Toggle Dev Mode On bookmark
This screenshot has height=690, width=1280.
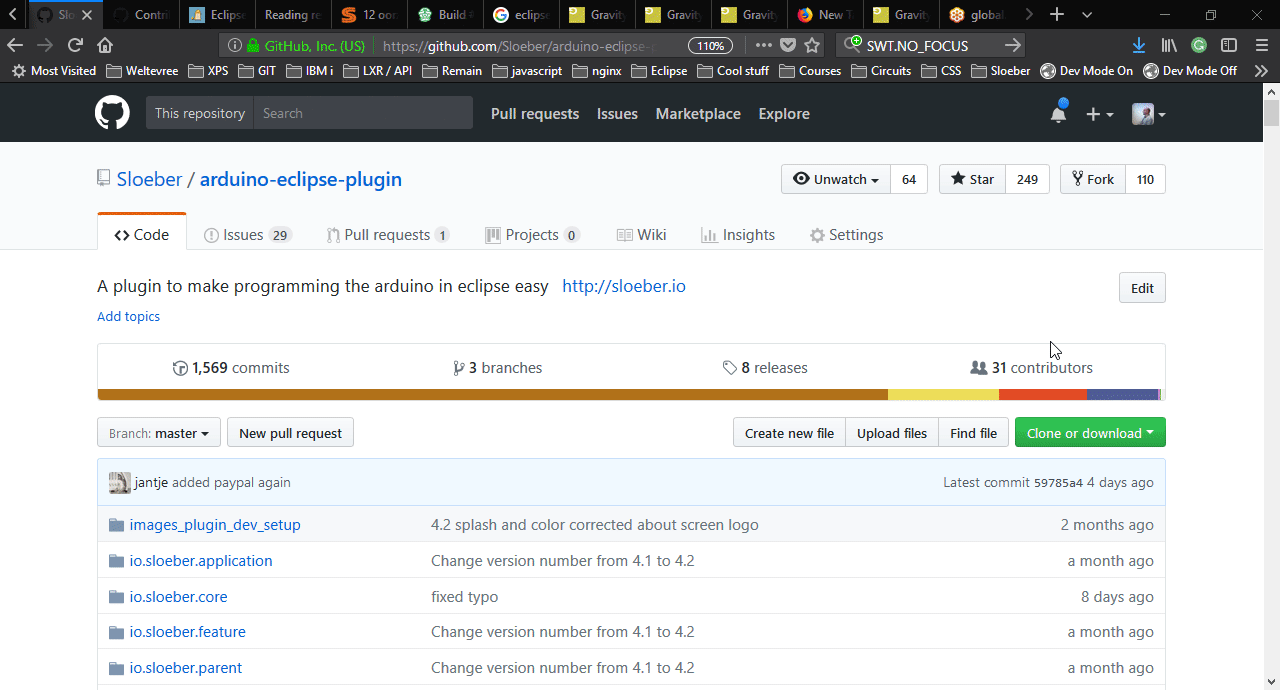point(1087,71)
